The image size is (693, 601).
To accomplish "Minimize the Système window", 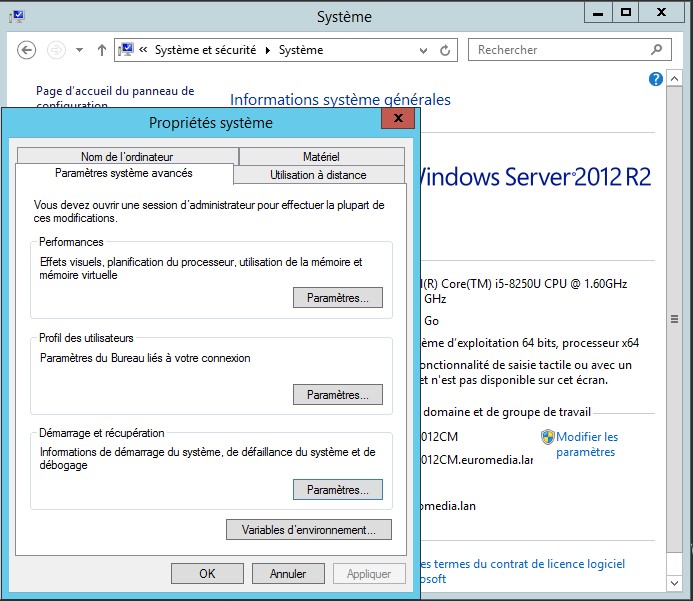I will 598,12.
